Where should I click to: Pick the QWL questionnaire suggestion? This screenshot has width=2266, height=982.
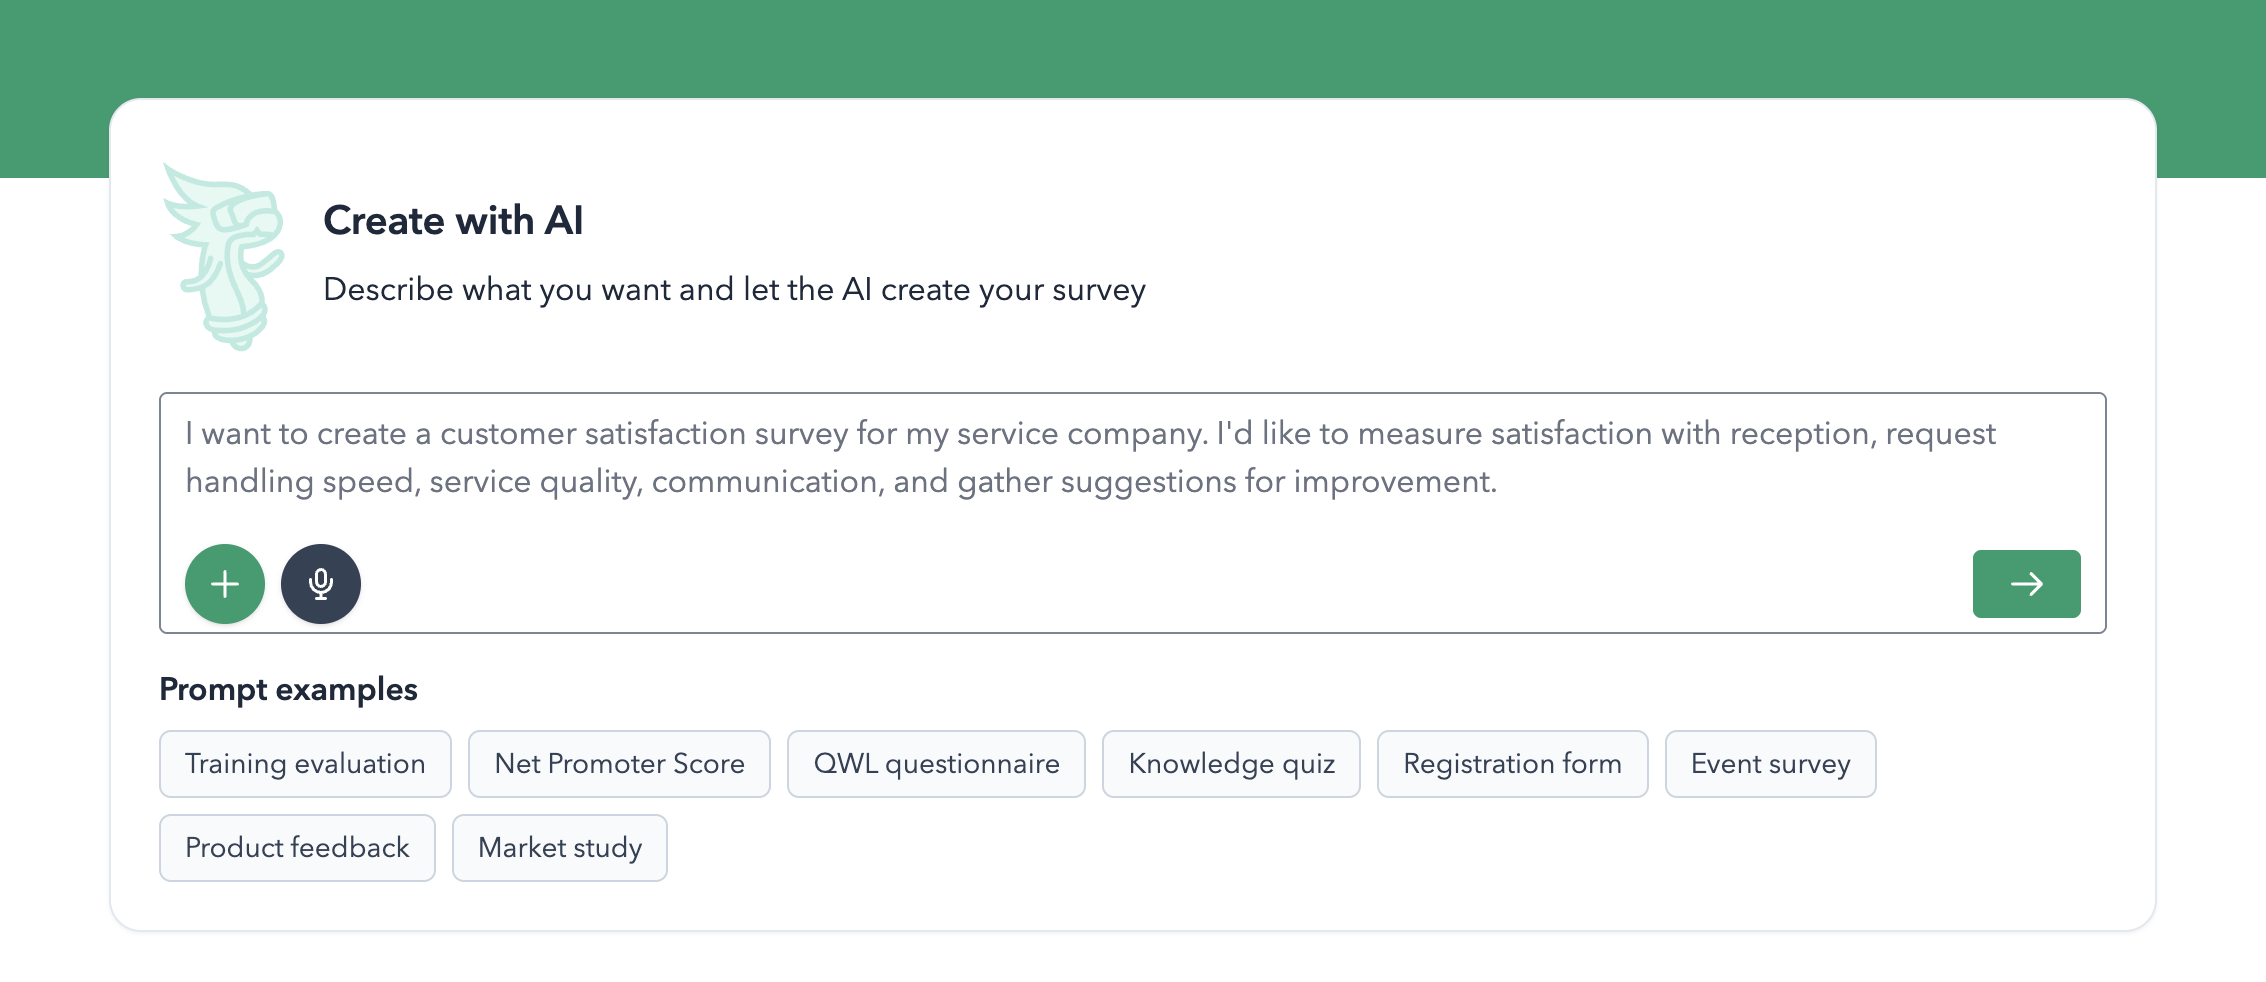(936, 763)
